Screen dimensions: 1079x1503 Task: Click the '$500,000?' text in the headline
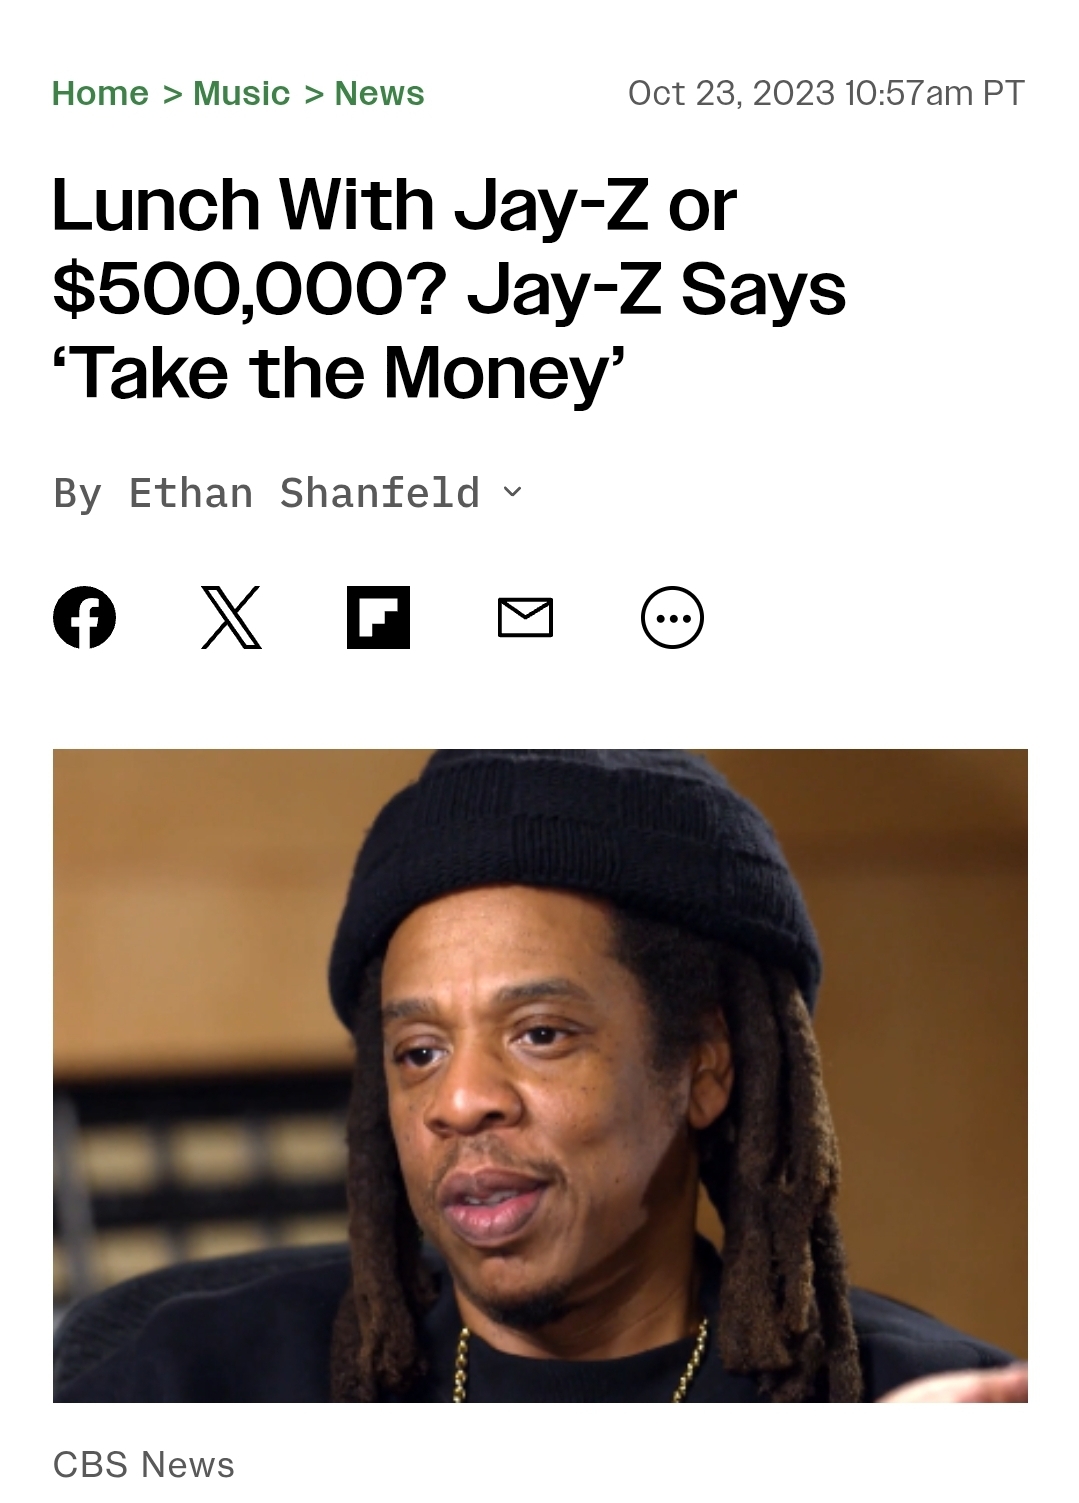(x=249, y=290)
